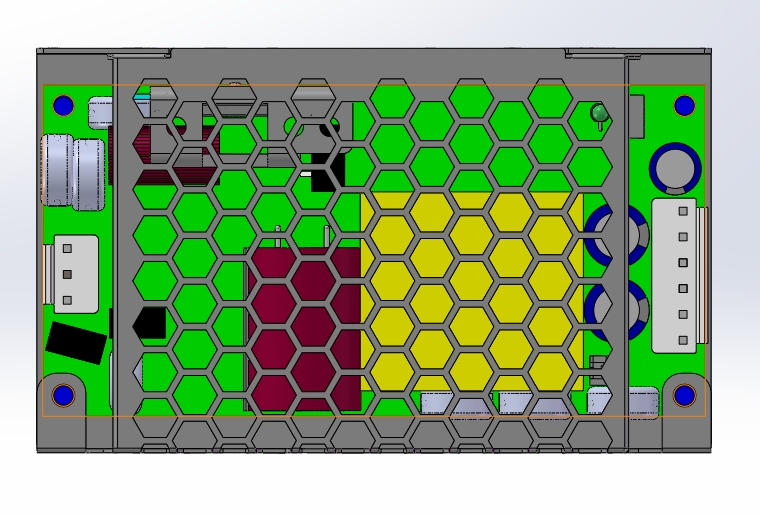Select the dark red finned heatsink part
760x516 pixels.
(164, 155)
